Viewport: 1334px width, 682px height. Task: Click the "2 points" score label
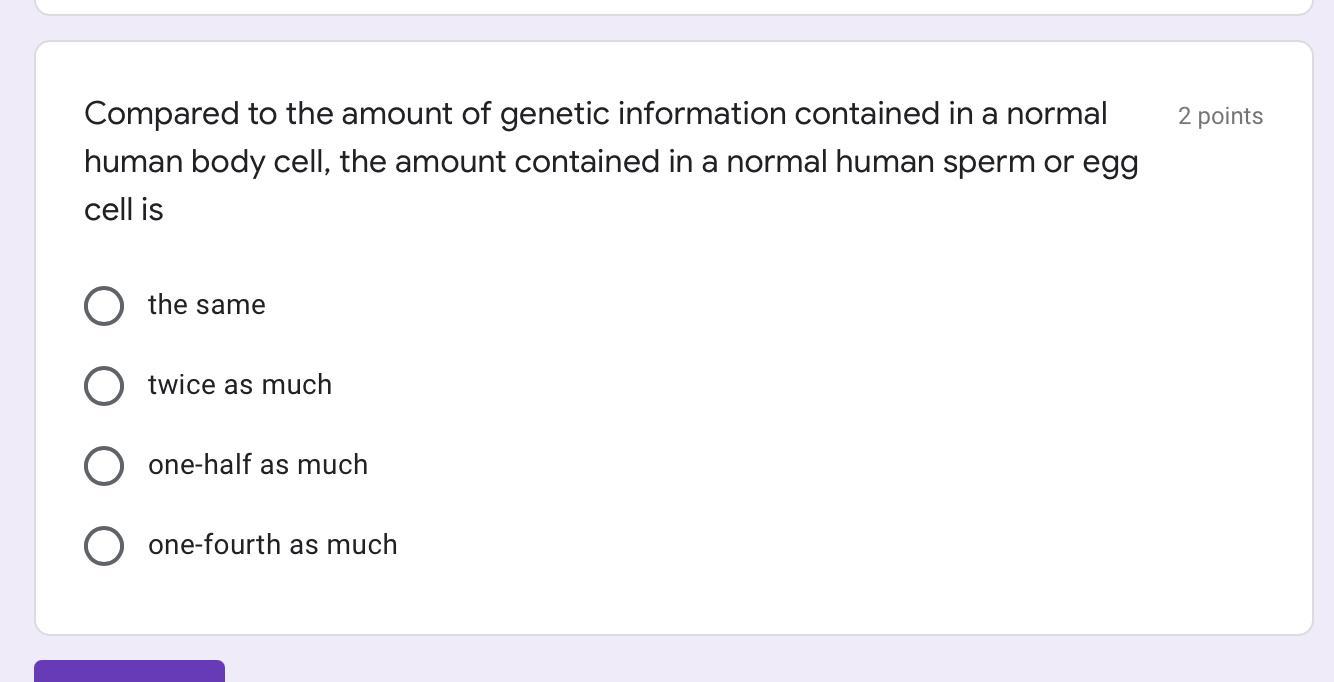tap(1220, 116)
